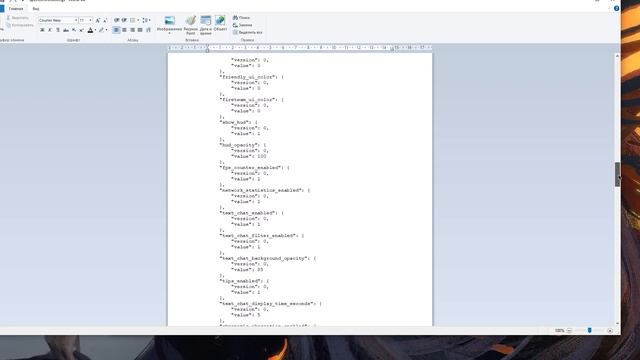Apply strikethrough formatting
This screenshot has width=640, height=360.
coord(66,30)
